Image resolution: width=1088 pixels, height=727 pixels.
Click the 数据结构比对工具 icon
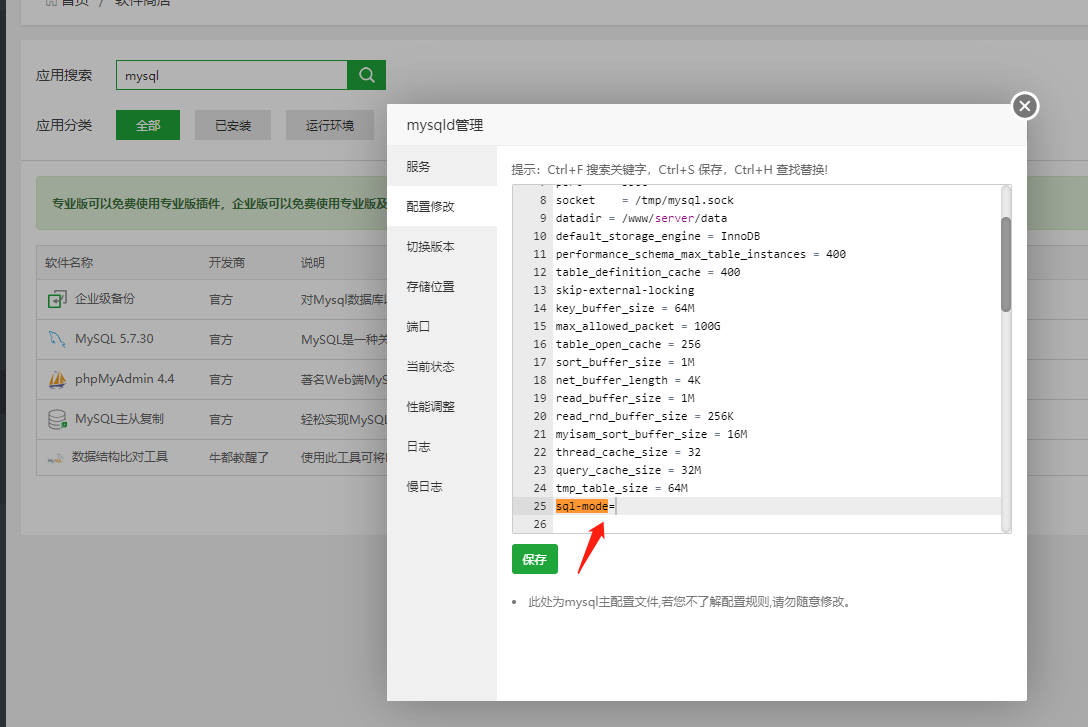pyautogui.click(x=55, y=458)
